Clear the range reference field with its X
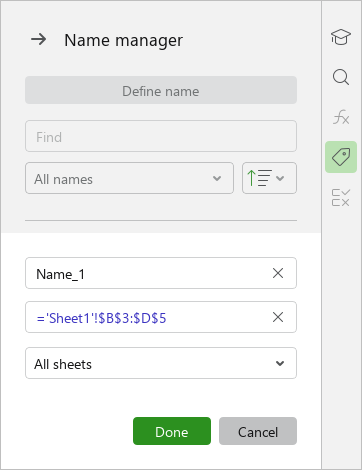Screen dimensions: 362x470 click(278, 317)
